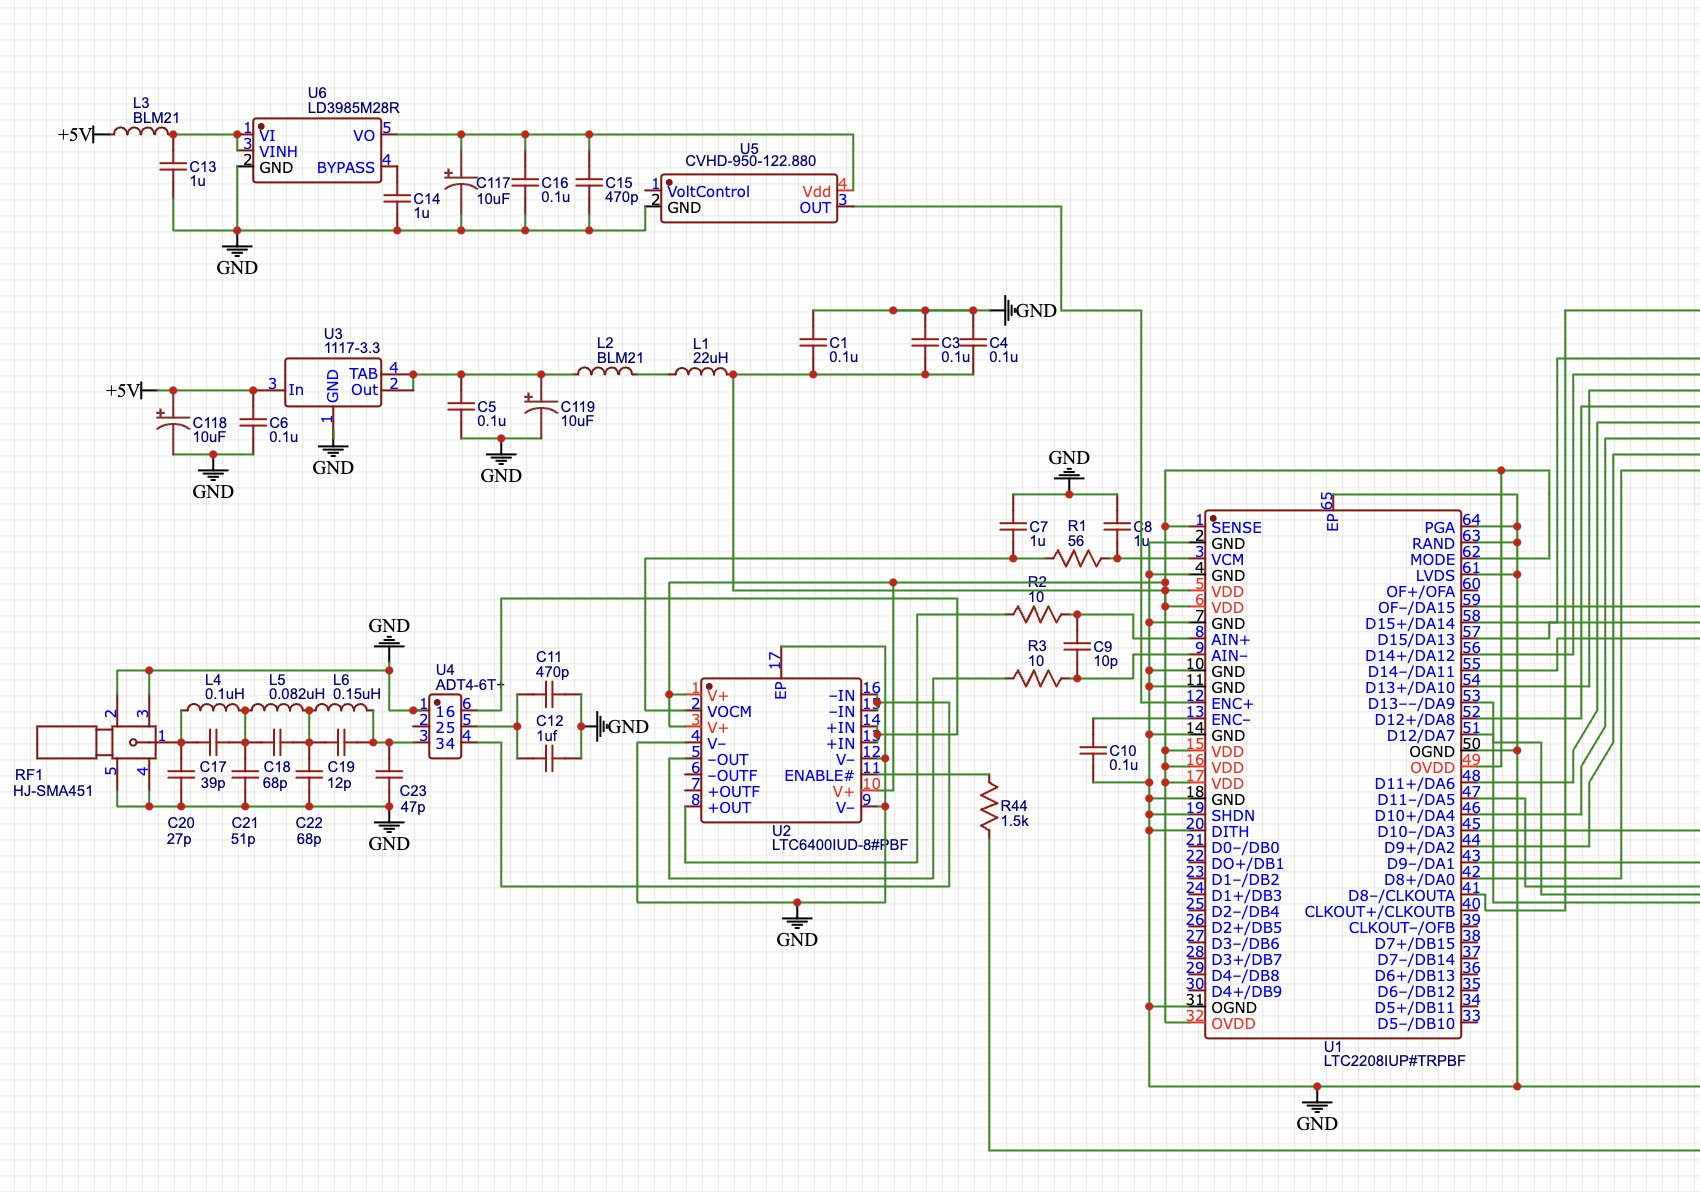Select the L3 BLM21 inductor symbol

140,131
